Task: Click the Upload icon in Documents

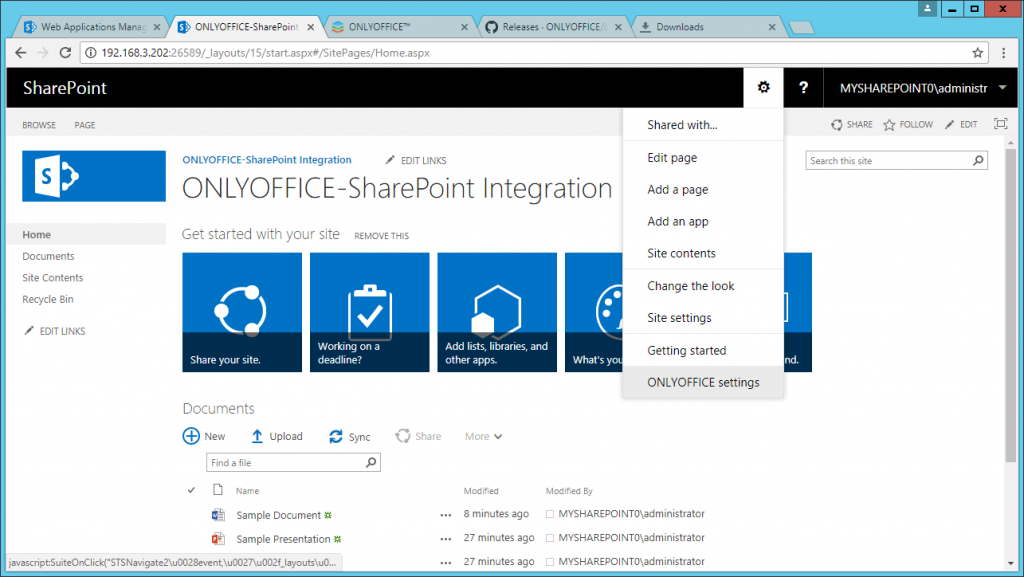Action: (257, 436)
